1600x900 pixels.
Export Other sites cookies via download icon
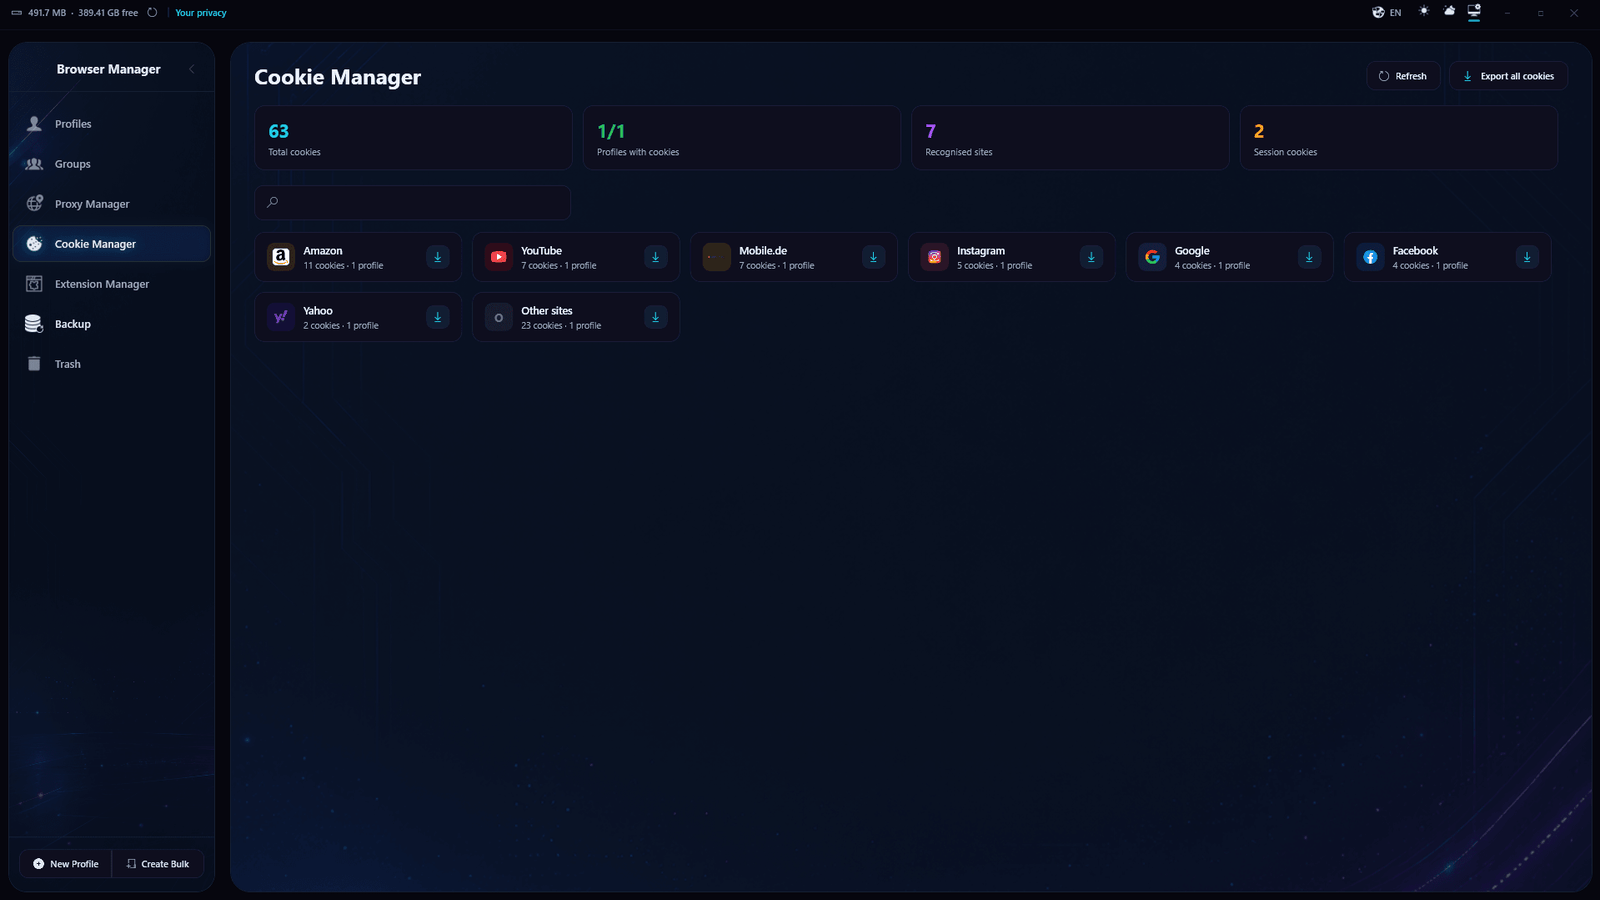point(656,317)
